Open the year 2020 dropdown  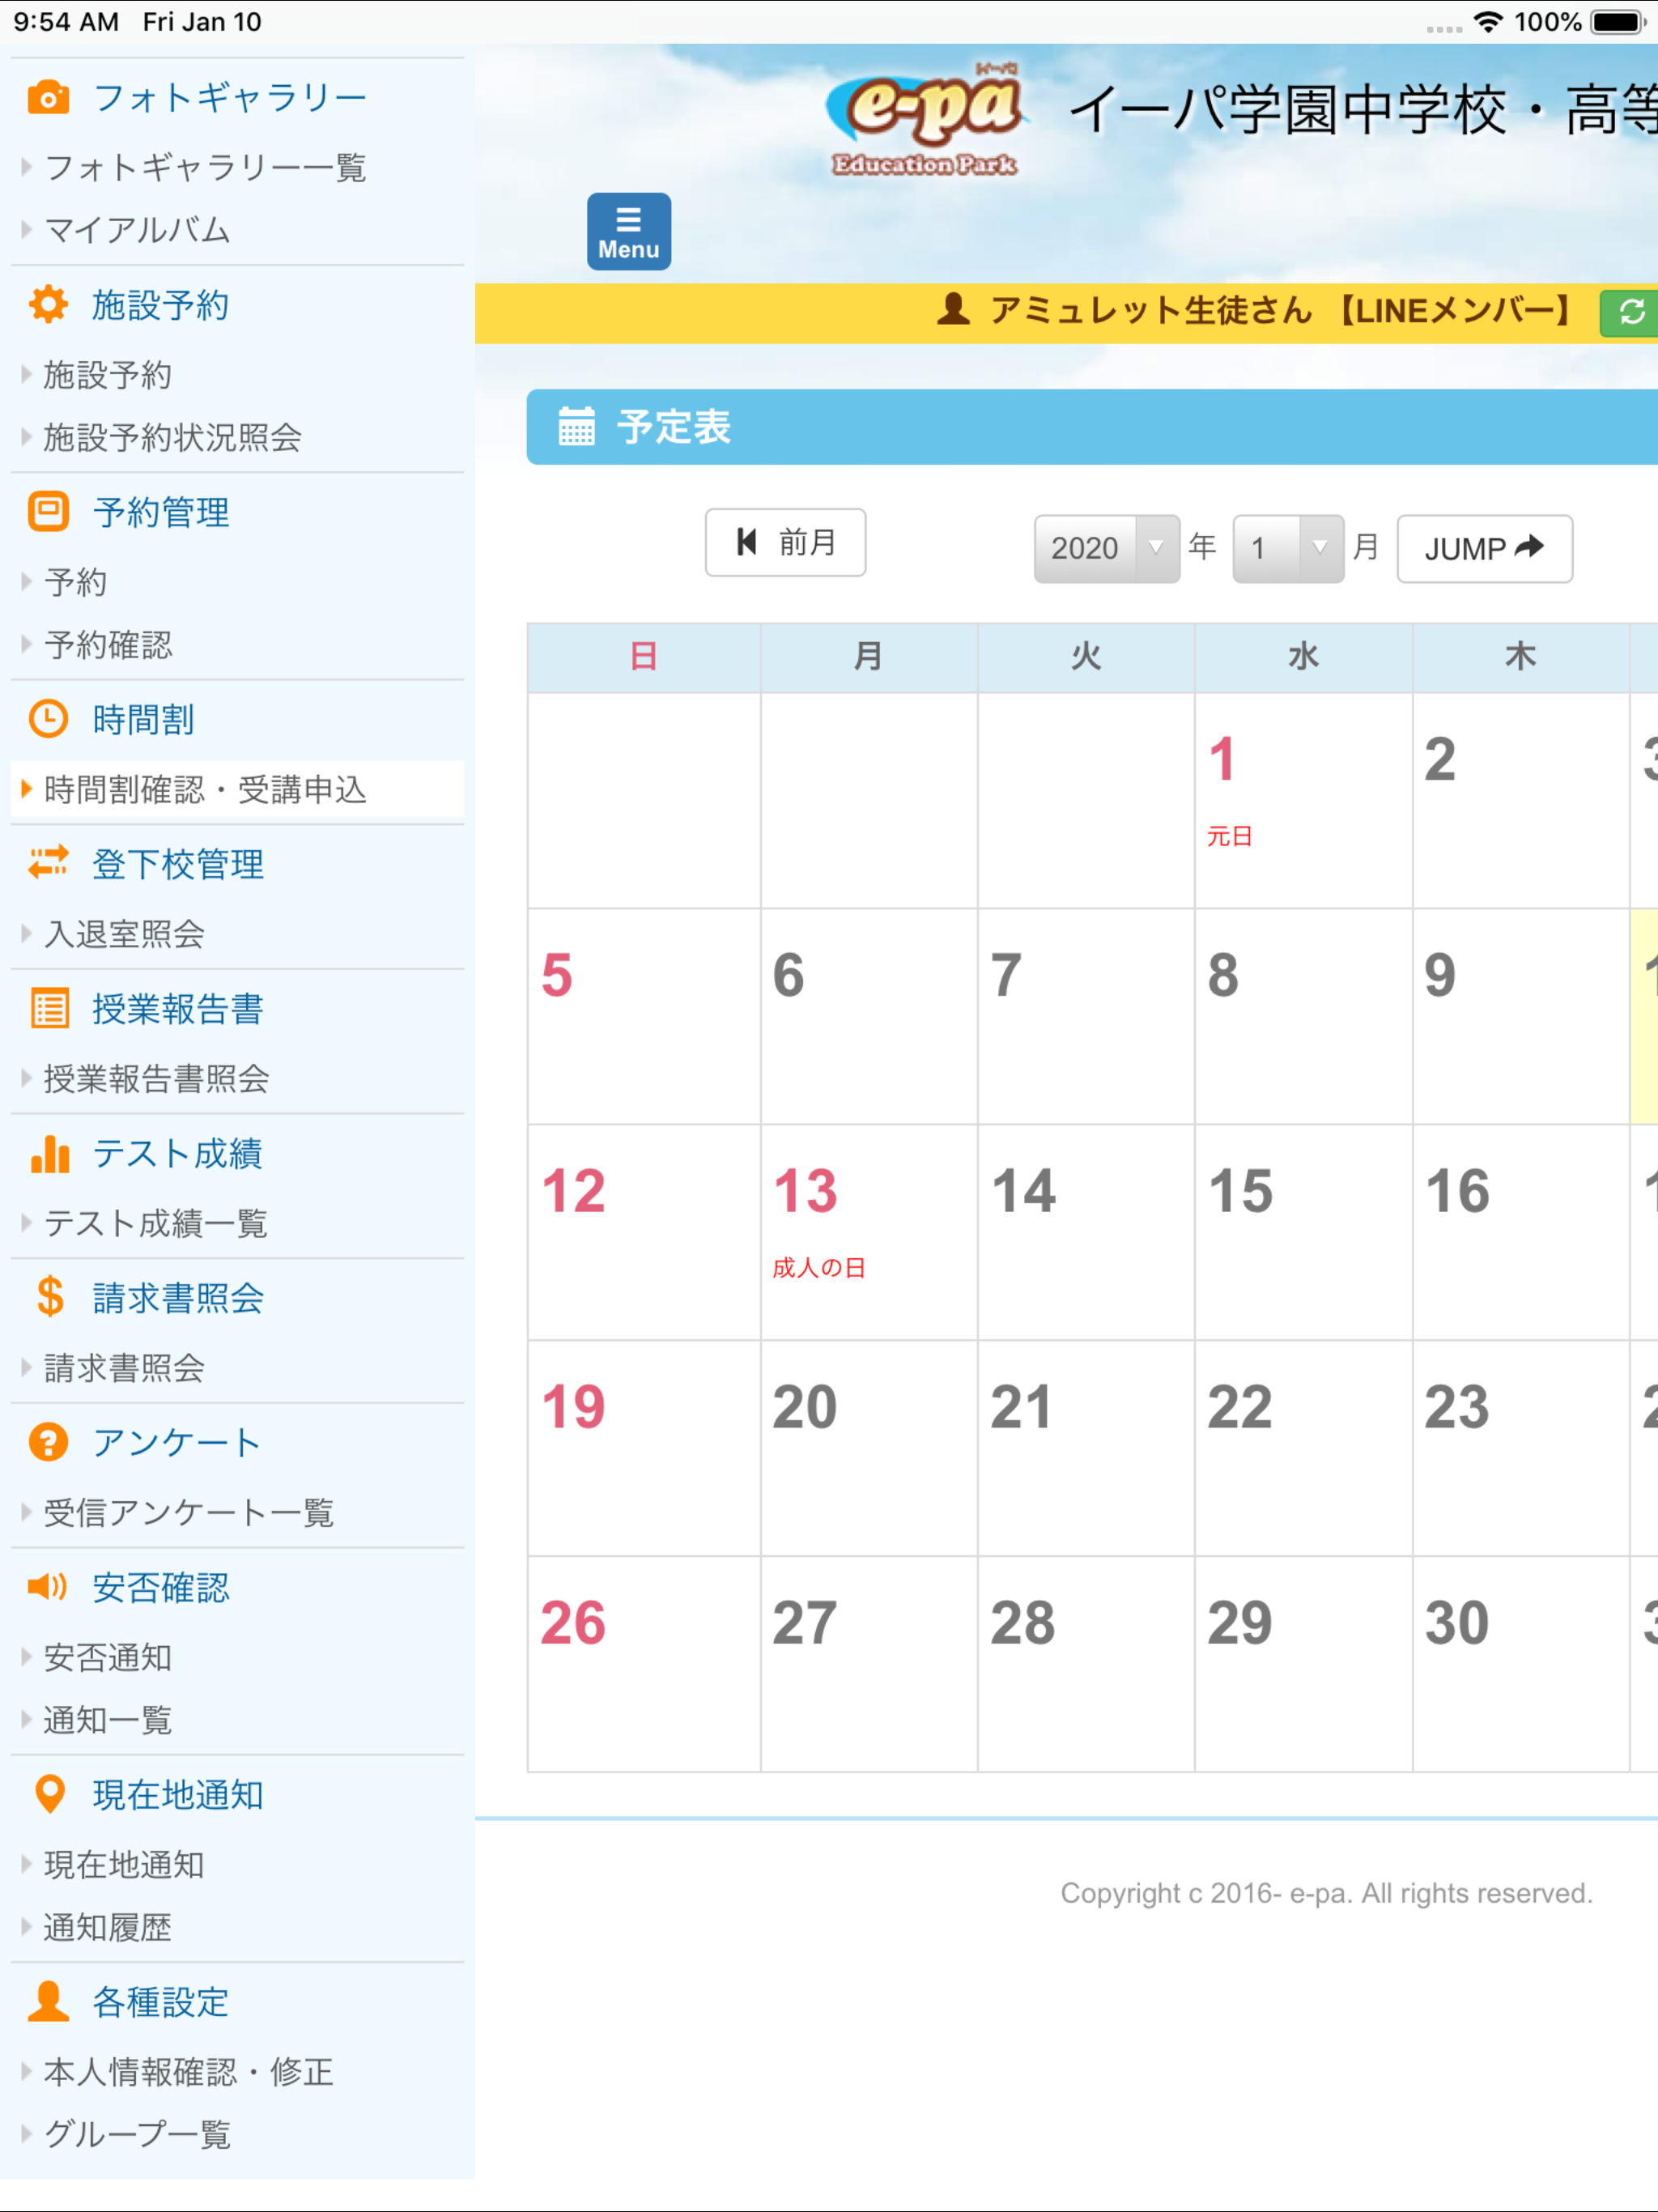point(1106,549)
